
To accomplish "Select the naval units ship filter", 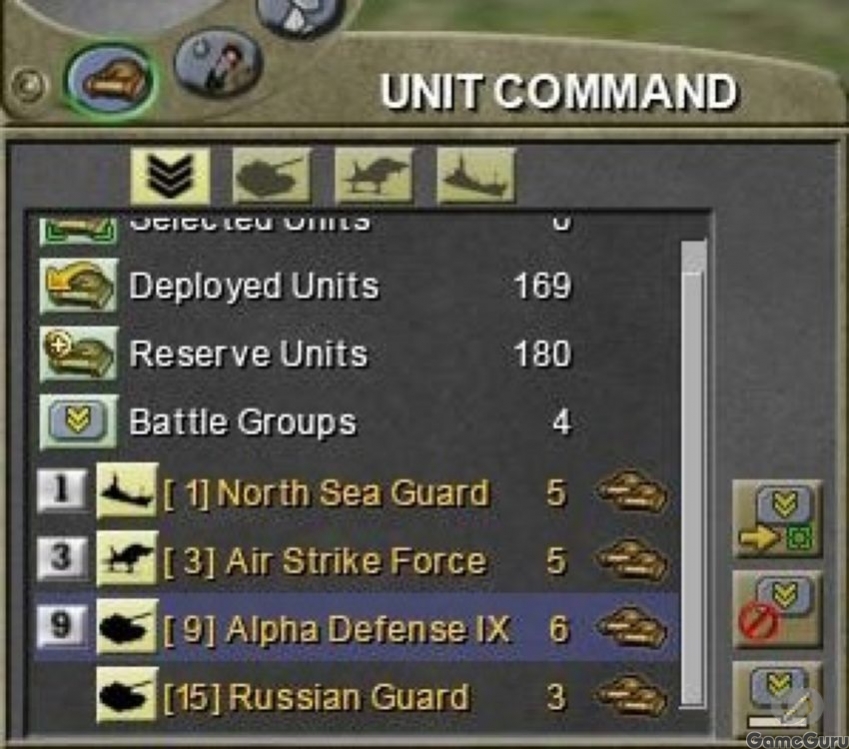I will click(476, 176).
